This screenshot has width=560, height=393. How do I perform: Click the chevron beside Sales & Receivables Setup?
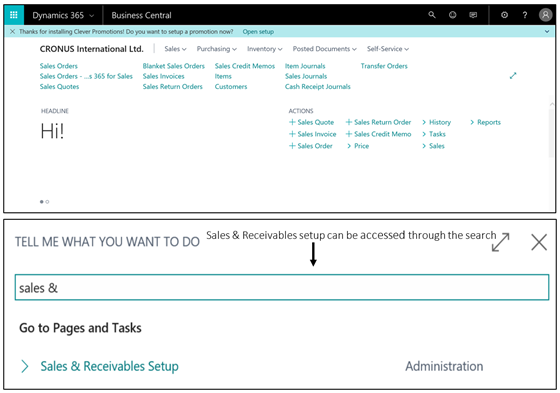coord(25,366)
